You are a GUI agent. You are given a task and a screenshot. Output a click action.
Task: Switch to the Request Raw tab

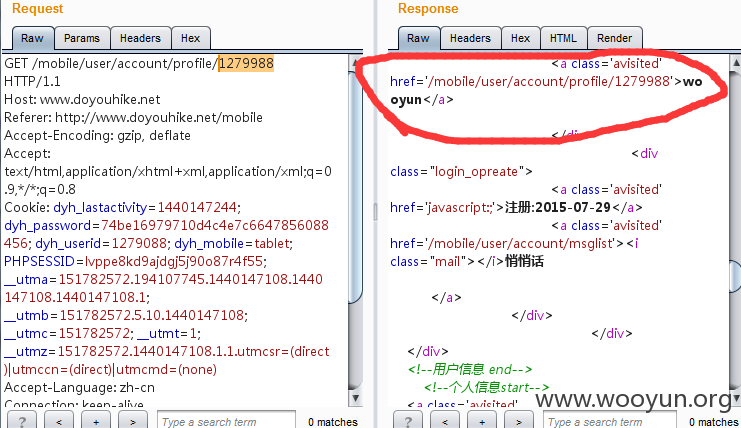tap(32, 38)
